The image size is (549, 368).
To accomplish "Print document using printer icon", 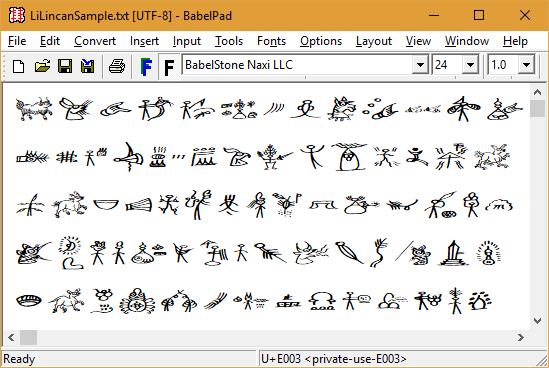I will (117, 66).
